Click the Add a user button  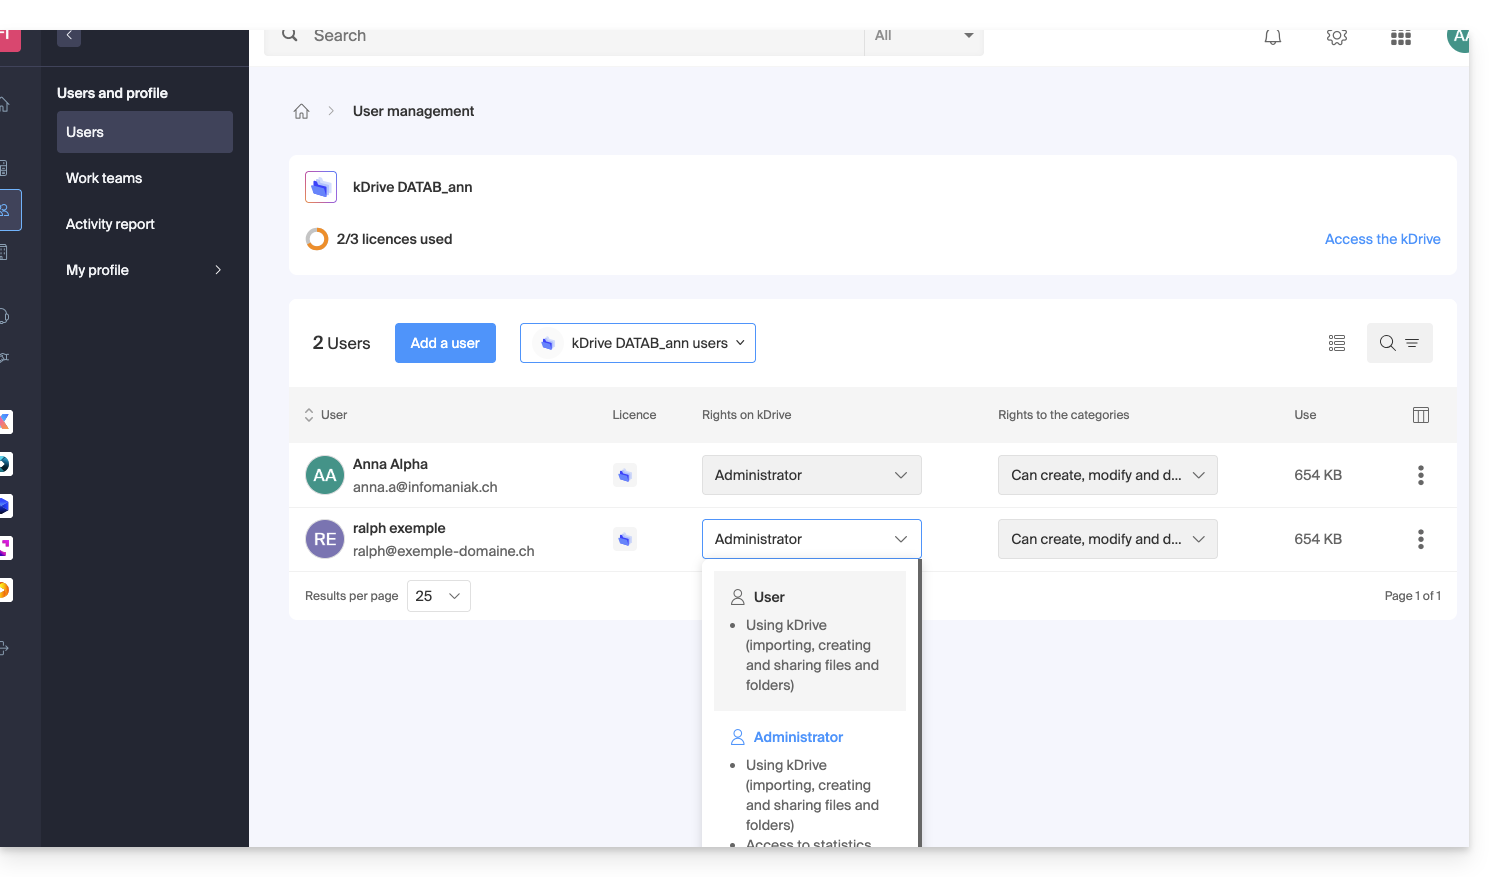[445, 343]
